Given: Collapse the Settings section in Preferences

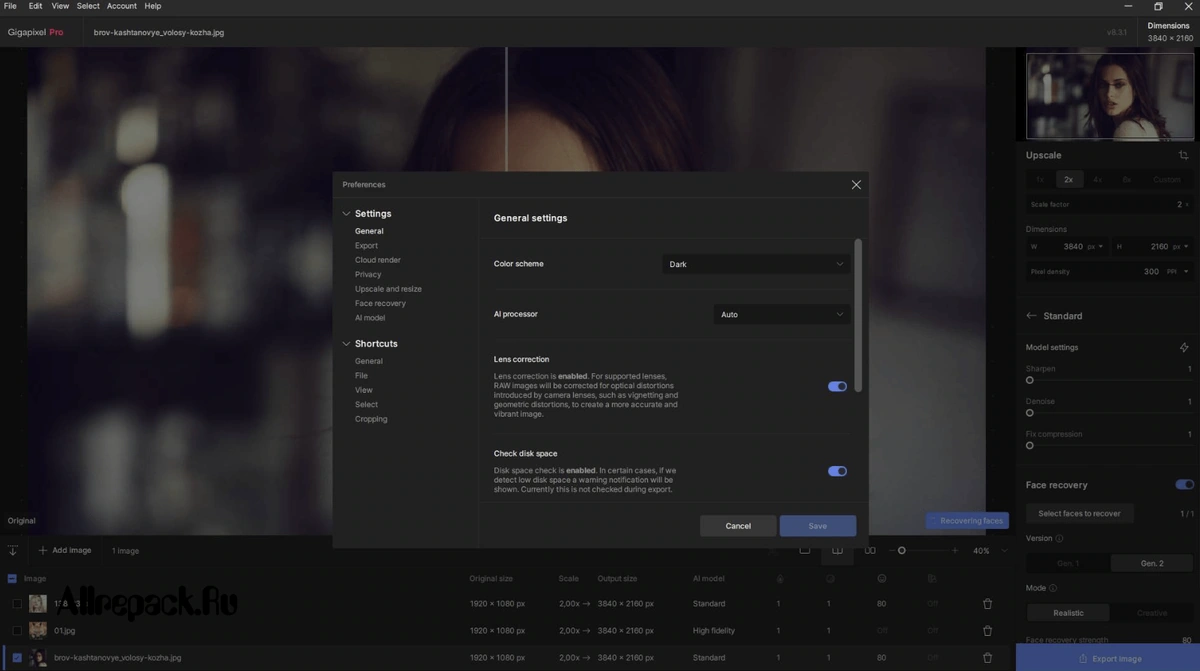Looking at the screenshot, I should pyautogui.click(x=346, y=214).
